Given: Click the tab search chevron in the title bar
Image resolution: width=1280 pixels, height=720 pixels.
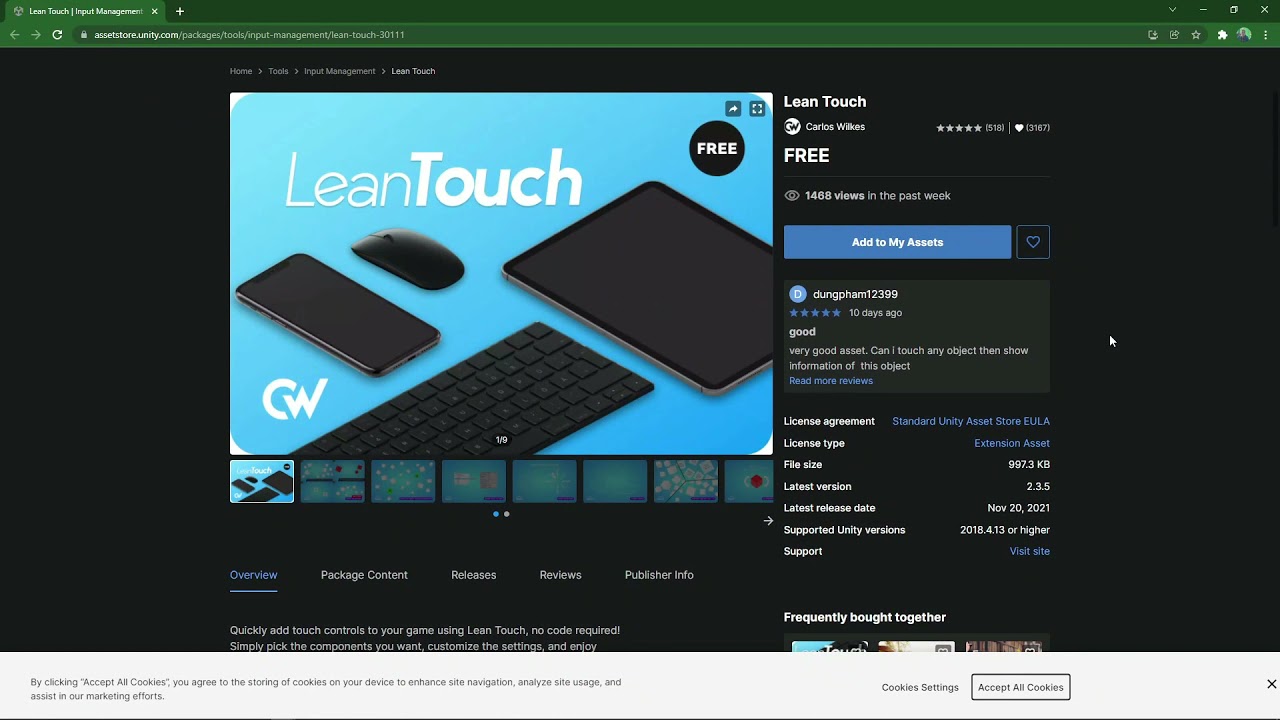Looking at the screenshot, I should click(x=1172, y=10).
